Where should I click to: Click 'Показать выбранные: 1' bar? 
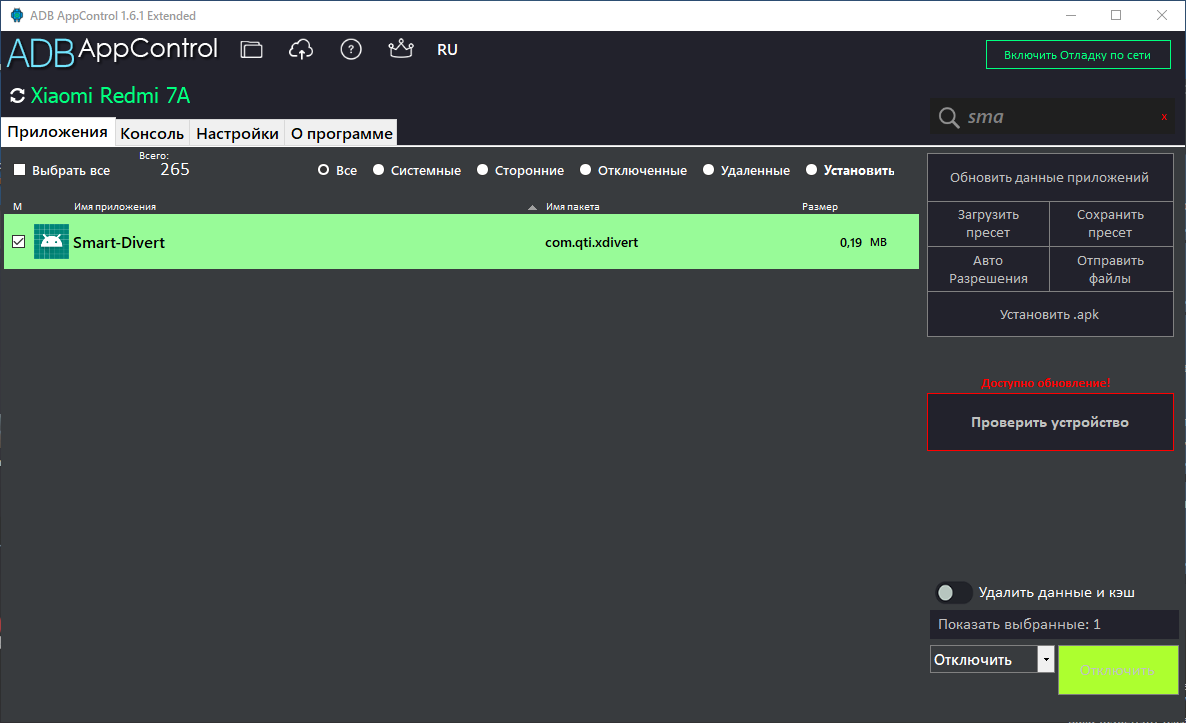pos(1054,625)
